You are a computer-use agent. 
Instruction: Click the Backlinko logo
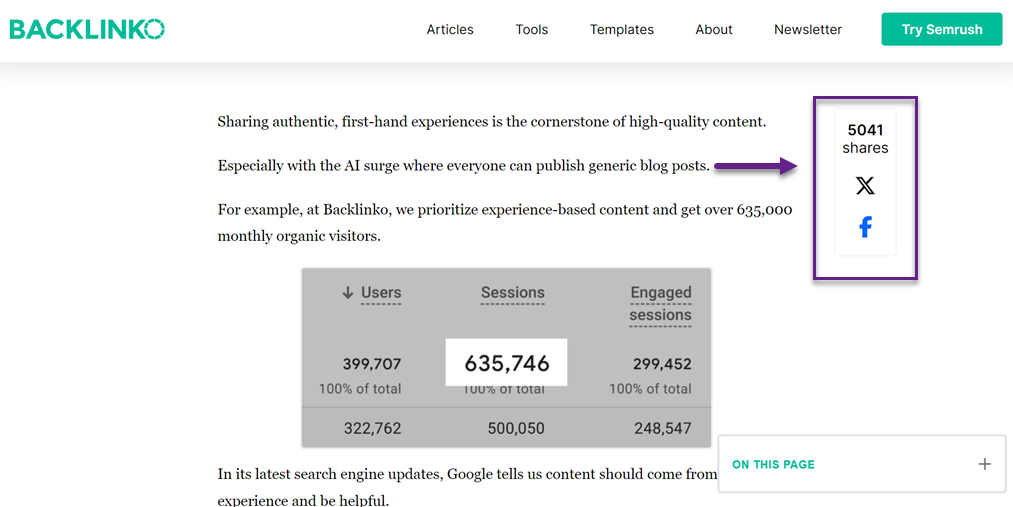point(87,29)
